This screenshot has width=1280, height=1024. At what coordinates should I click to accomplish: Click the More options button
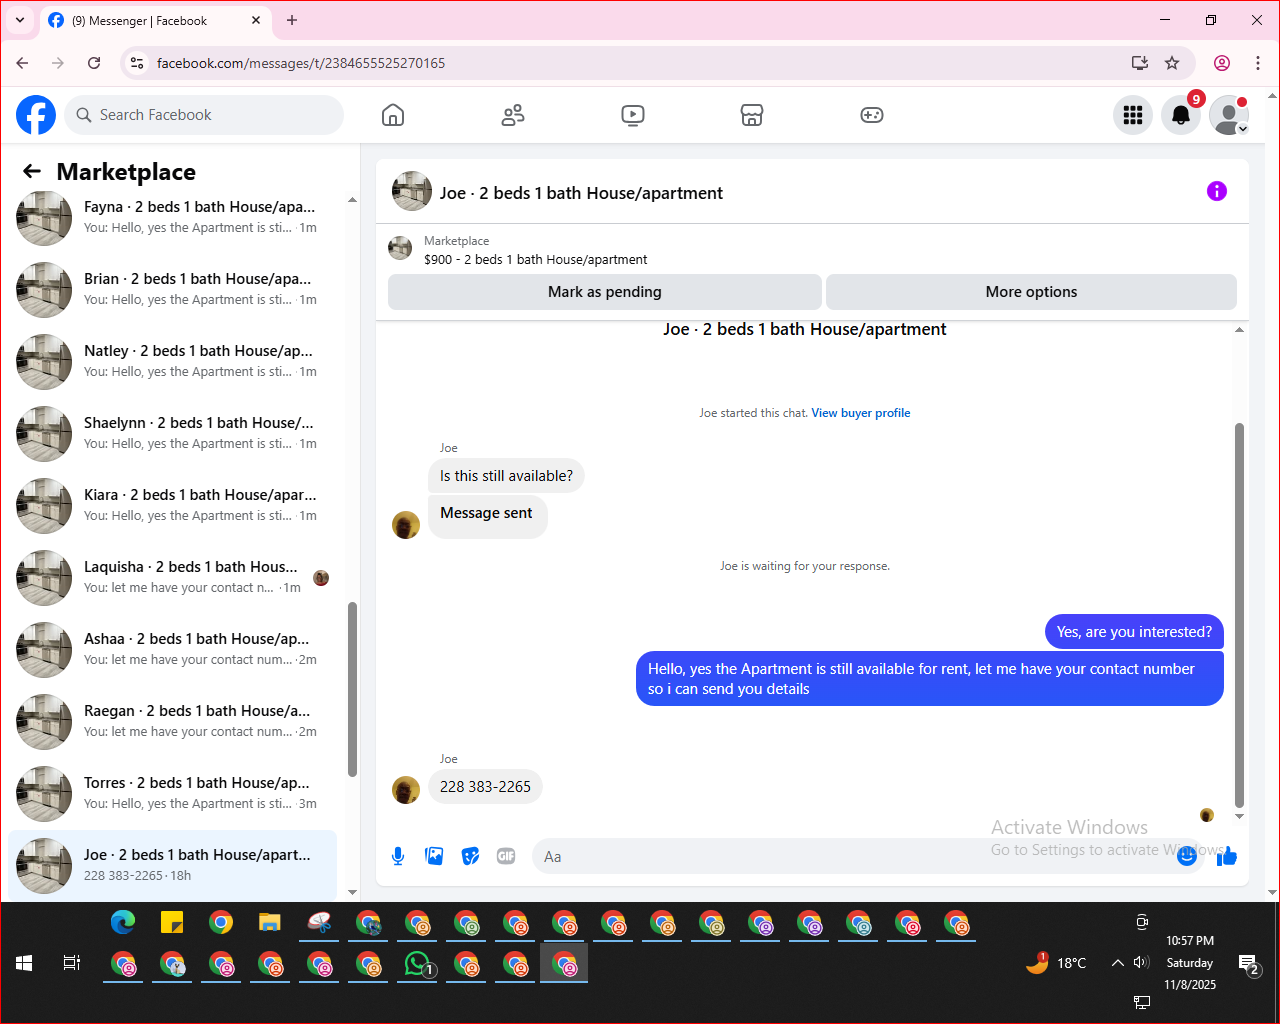click(1031, 292)
